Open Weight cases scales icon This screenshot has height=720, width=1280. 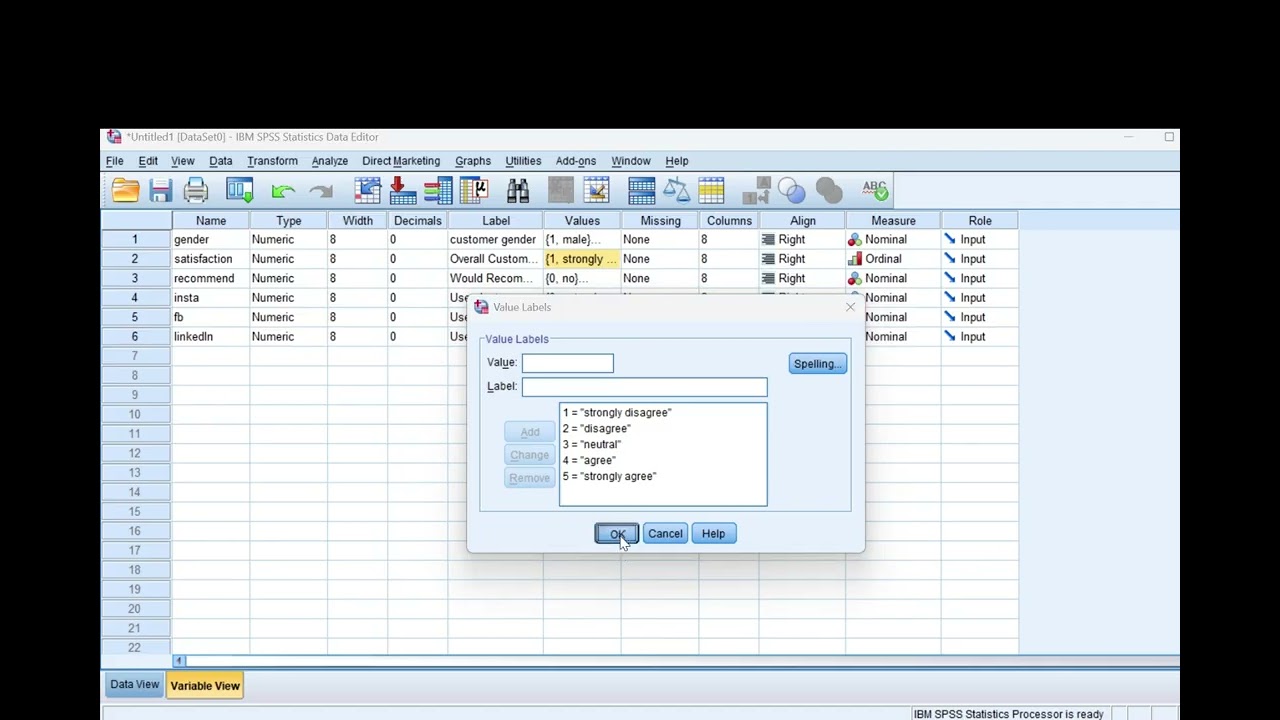coord(677,190)
